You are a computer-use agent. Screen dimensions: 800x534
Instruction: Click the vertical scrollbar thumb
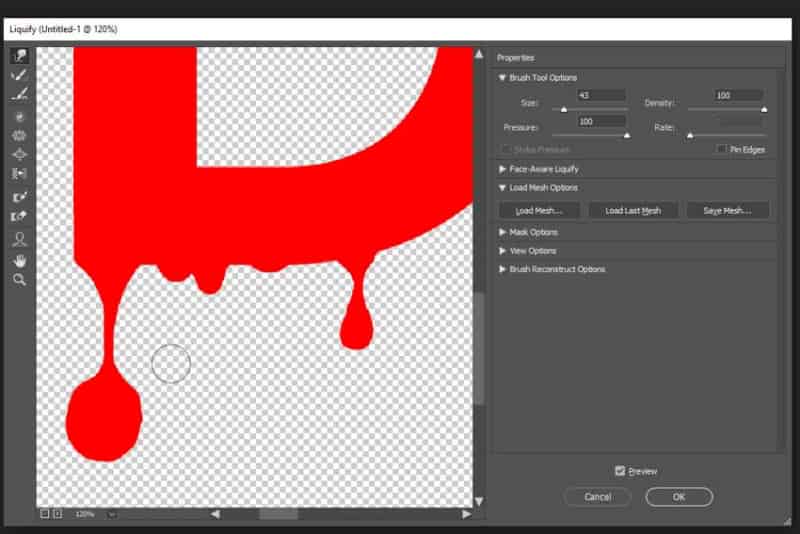(479, 349)
